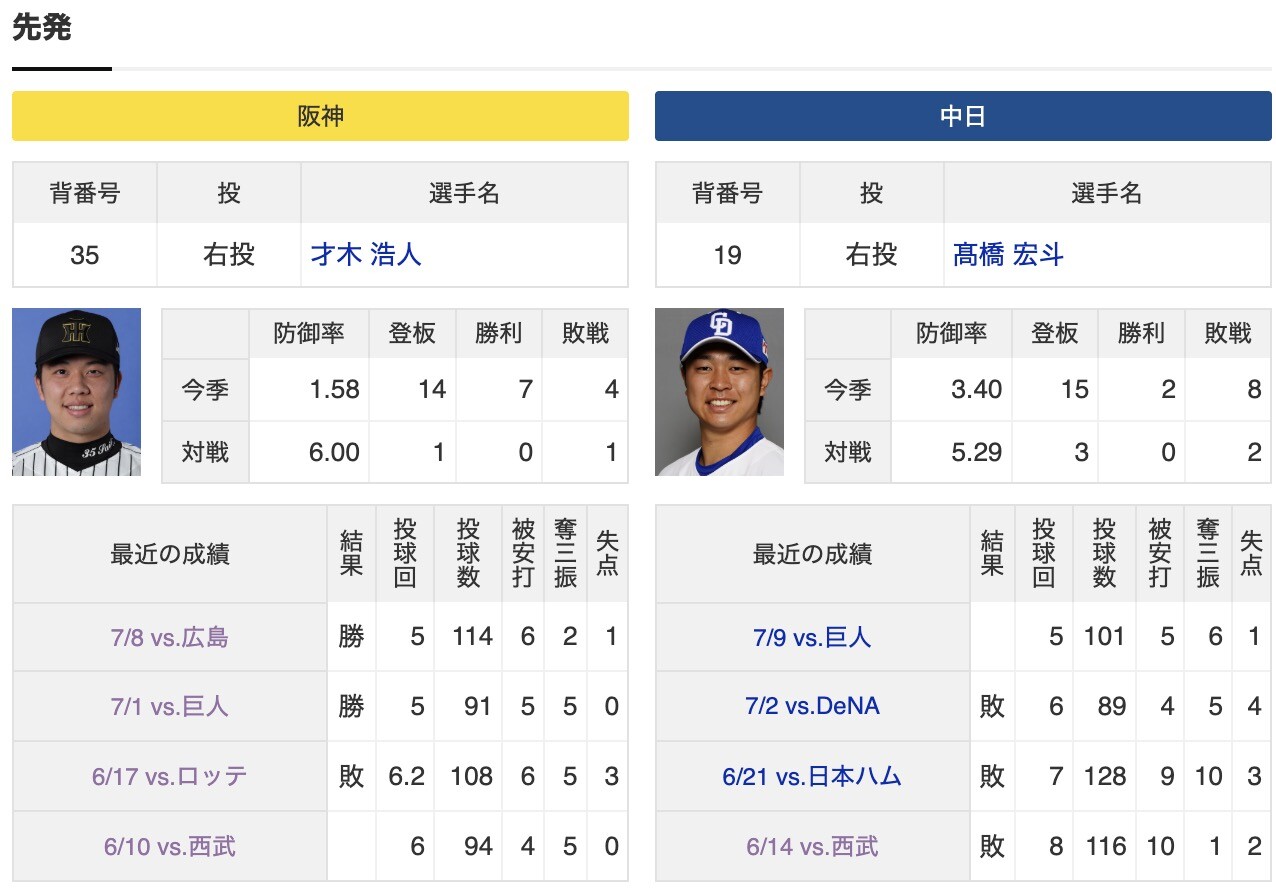This screenshot has width=1276, height=892.
Task: Select the yellow 阪神 team header
Action: point(320,116)
